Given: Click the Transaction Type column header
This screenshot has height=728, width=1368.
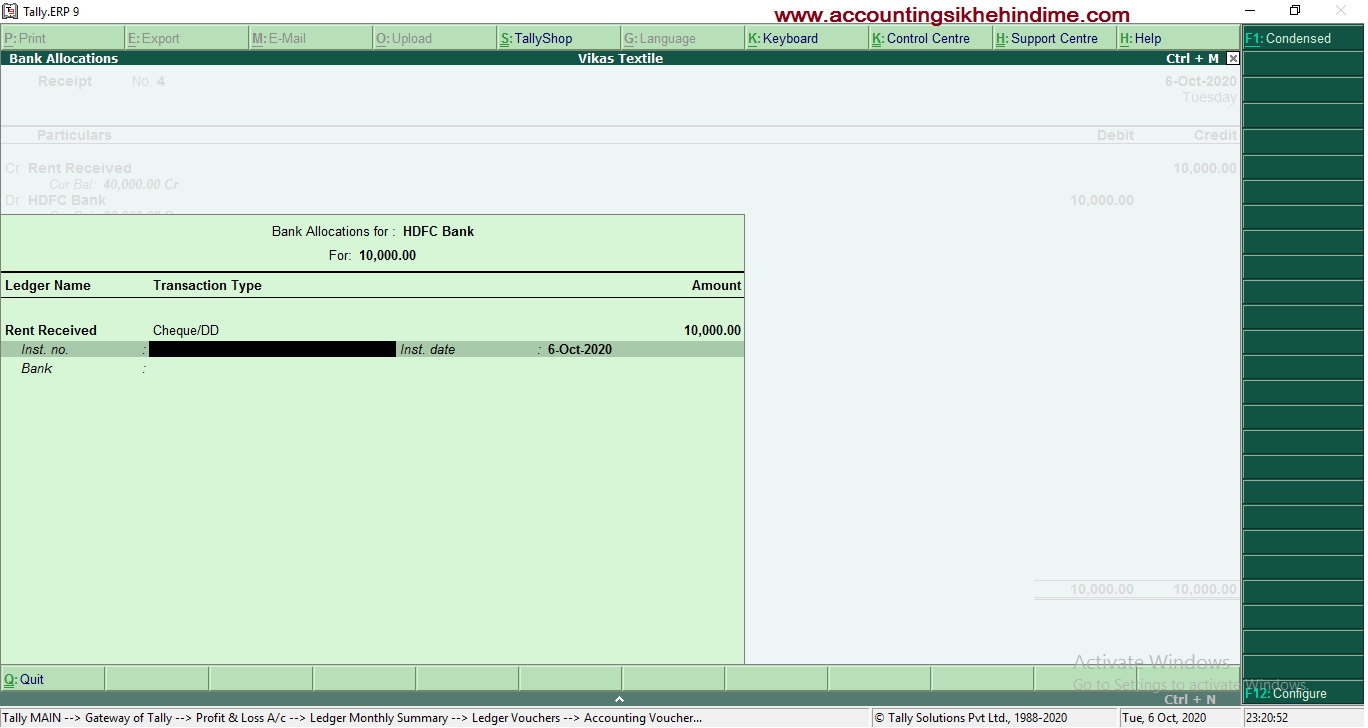Looking at the screenshot, I should point(207,285).
